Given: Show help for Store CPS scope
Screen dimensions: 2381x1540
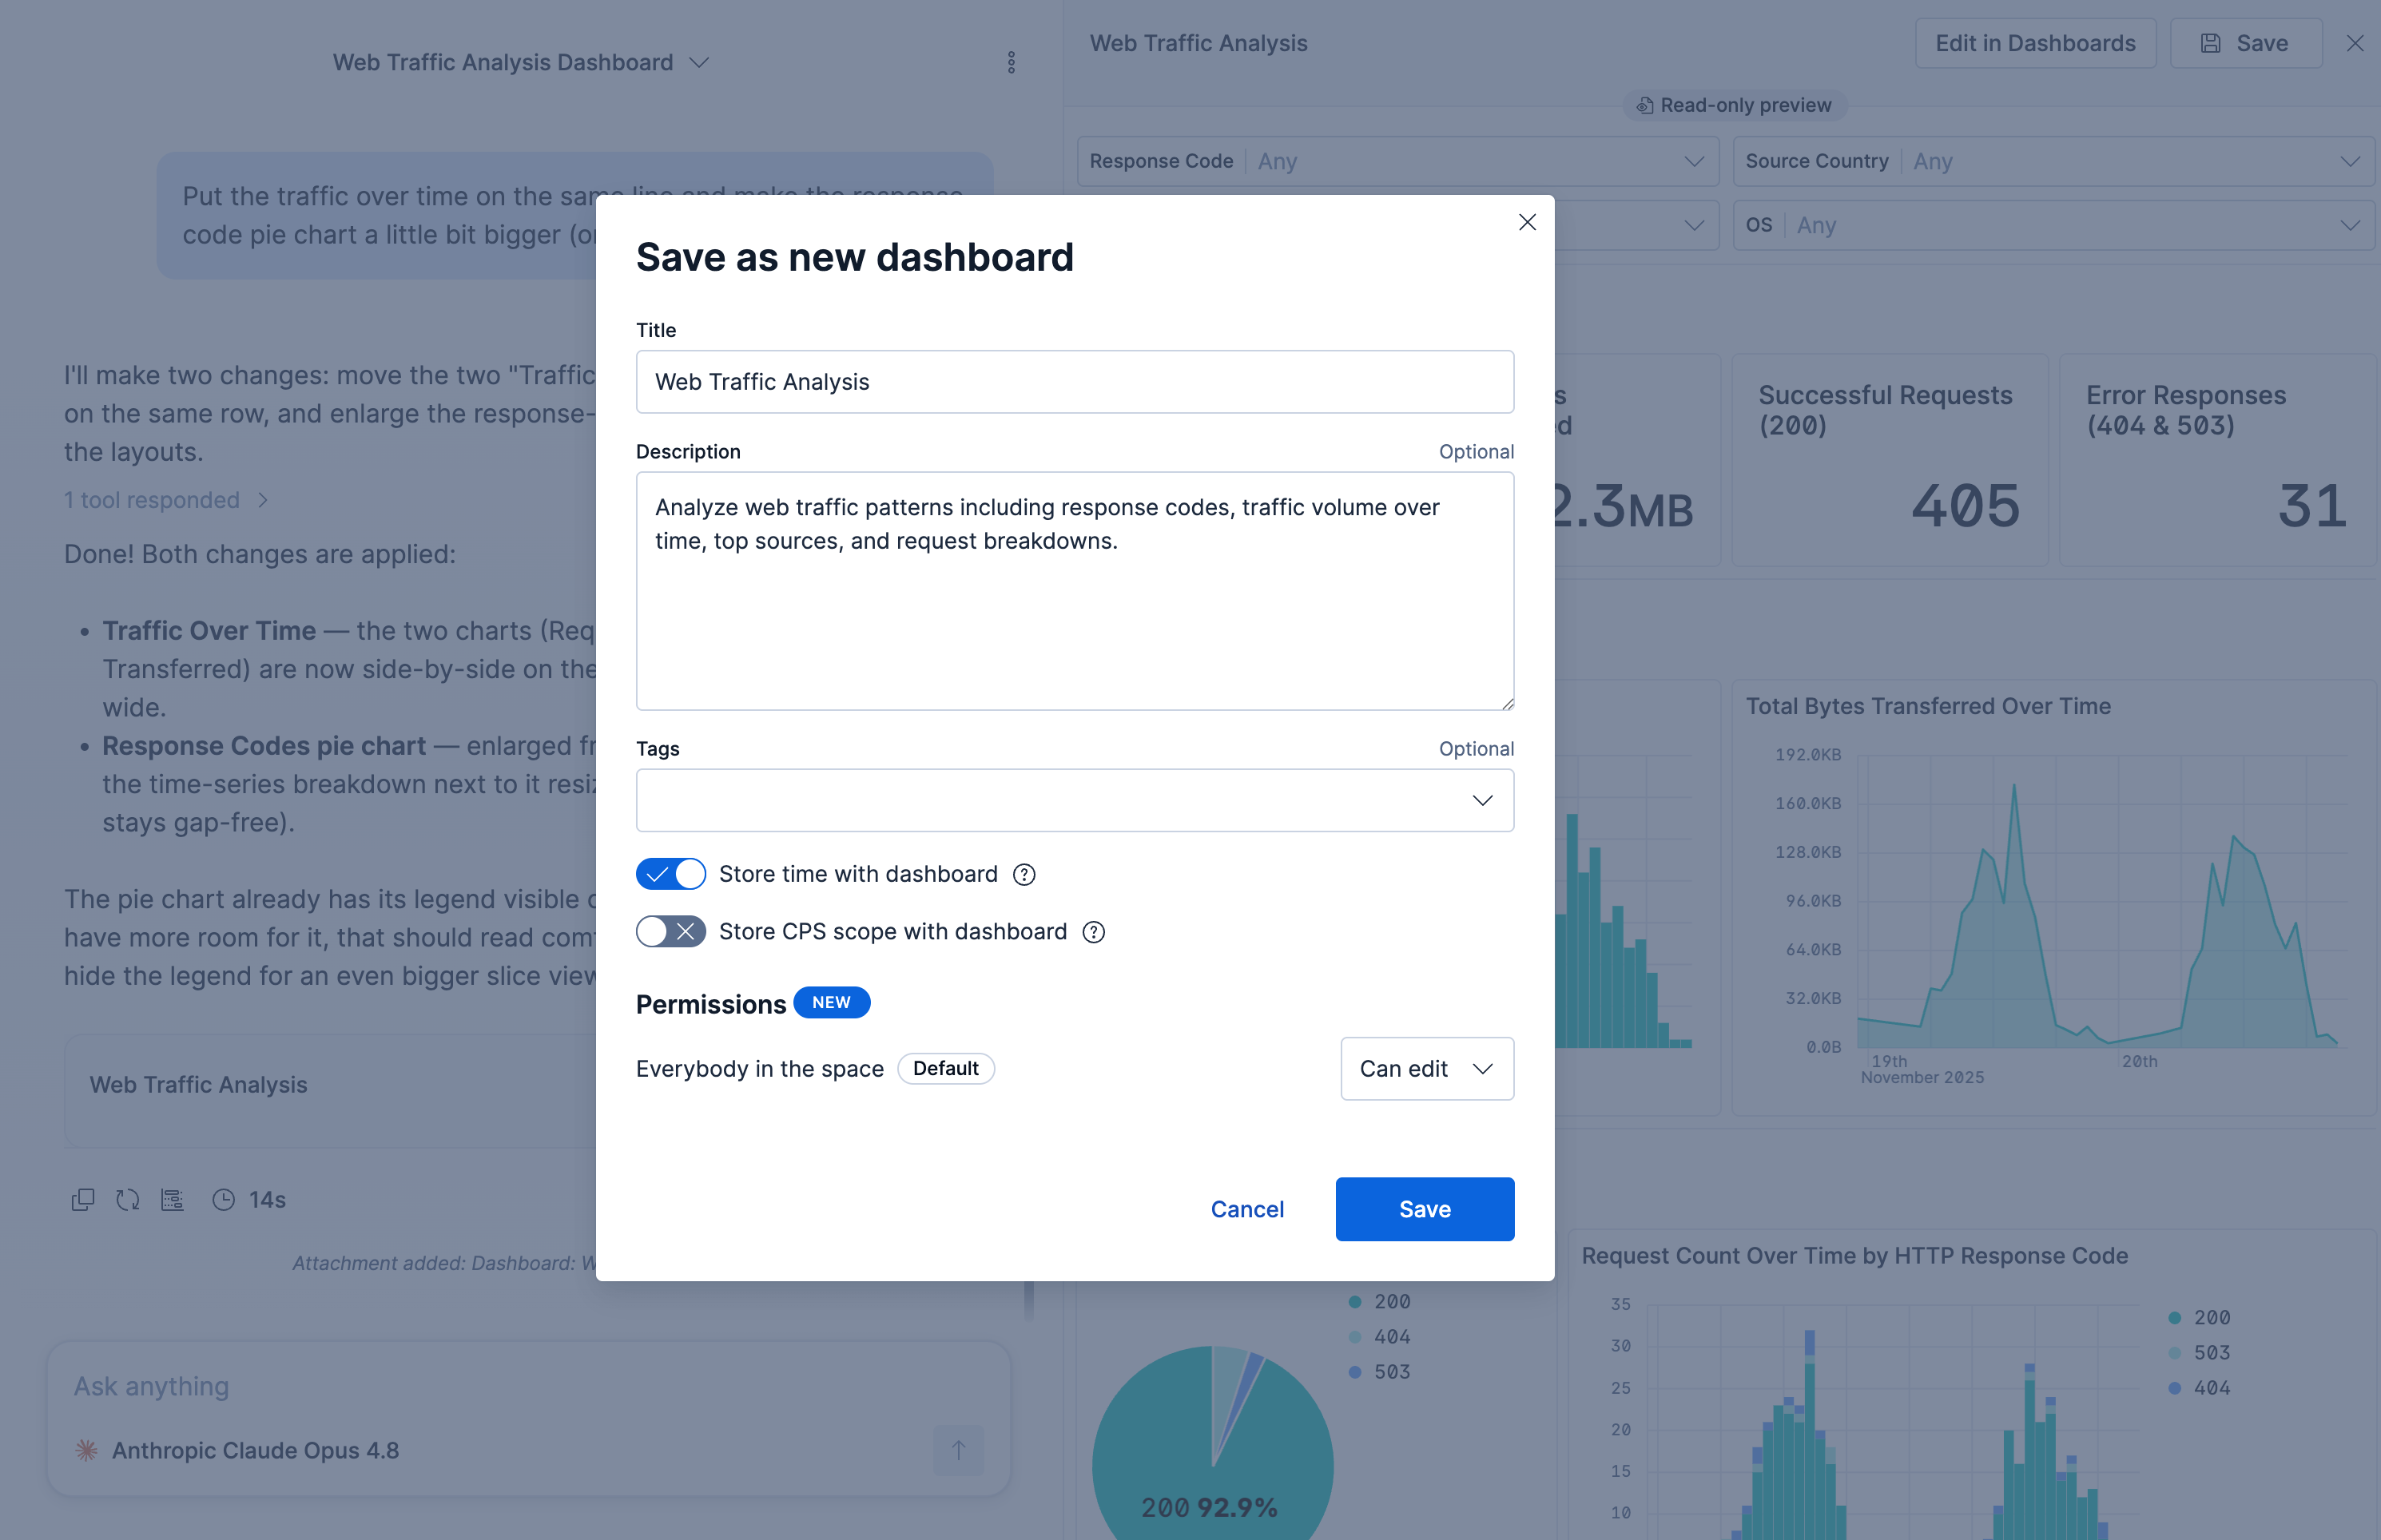Looking at the screenshot, I should pyautogui.click(x=1094, y=932).
